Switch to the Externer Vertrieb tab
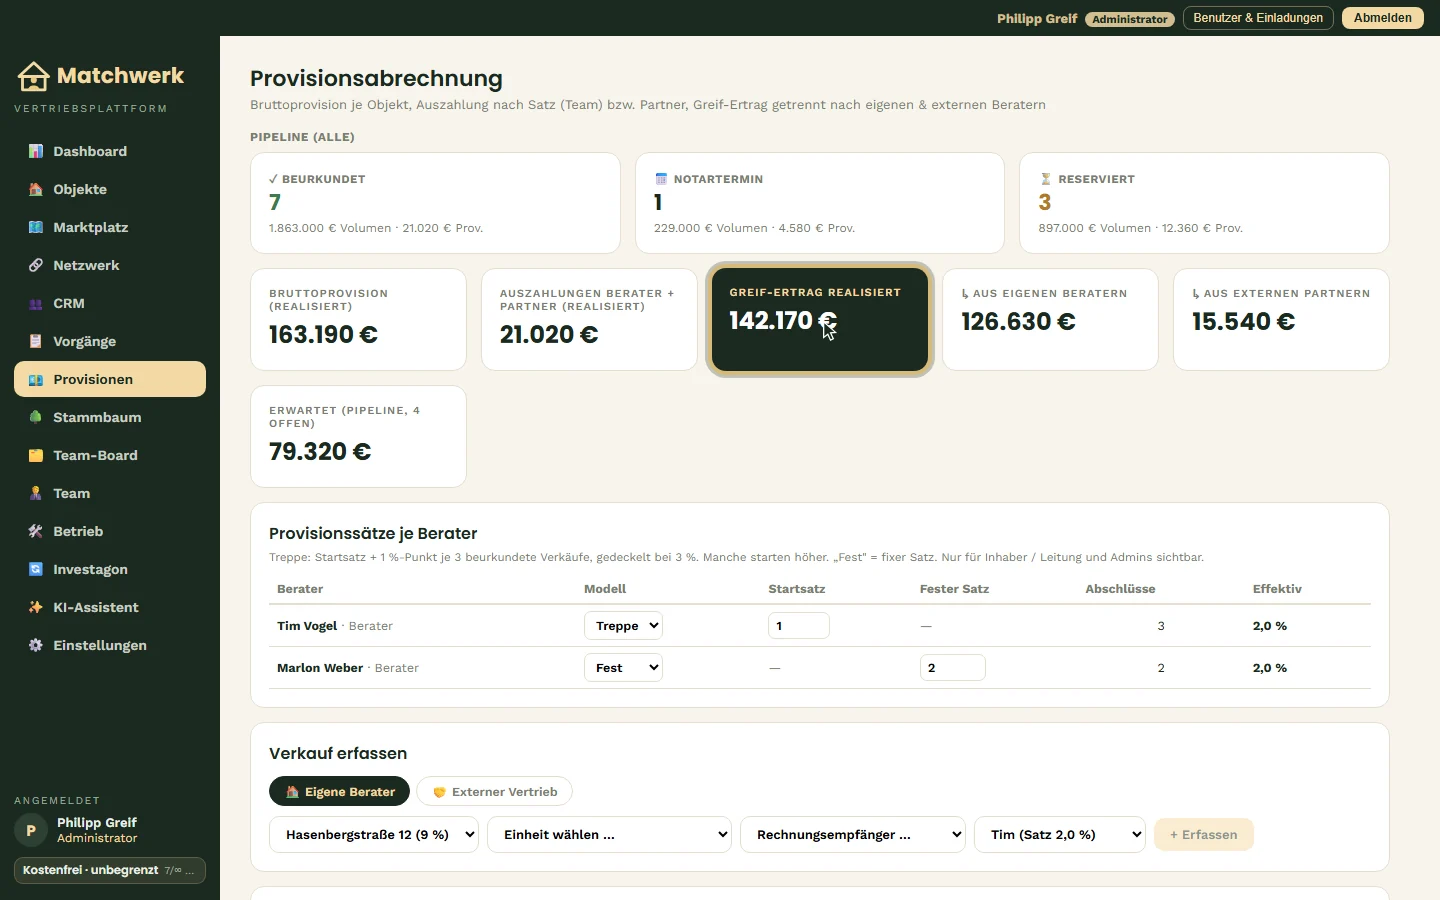This screenshot has height=900, width=1440. coord(494,792)
